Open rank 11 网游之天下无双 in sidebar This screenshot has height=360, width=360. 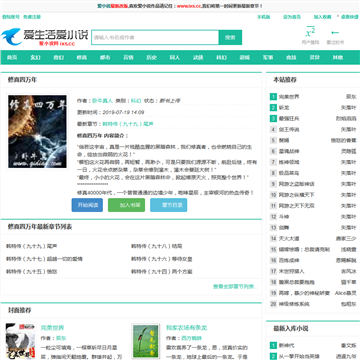click(x=297, y=206)
